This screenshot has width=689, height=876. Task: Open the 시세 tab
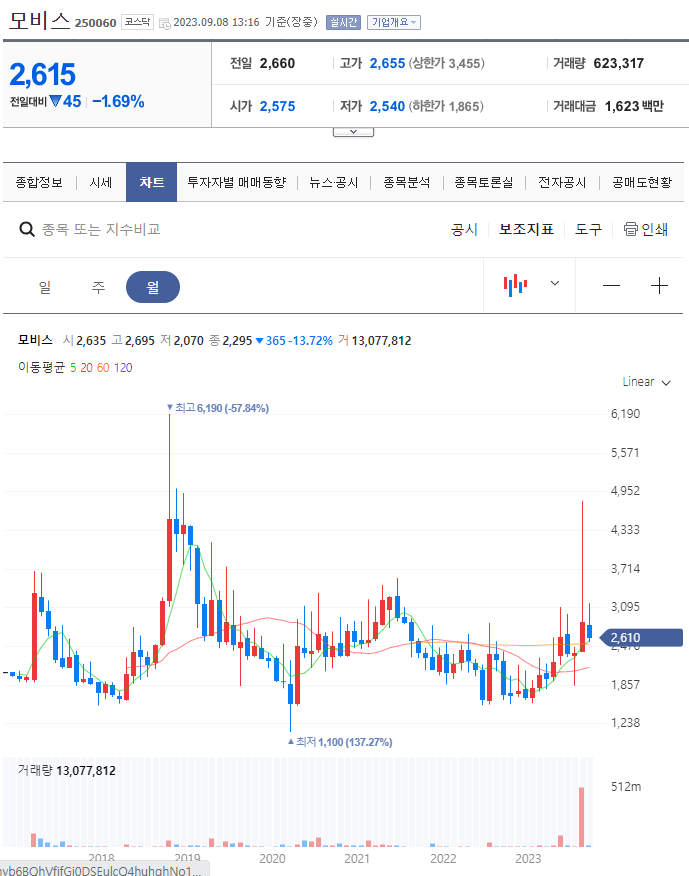point(101,182)
